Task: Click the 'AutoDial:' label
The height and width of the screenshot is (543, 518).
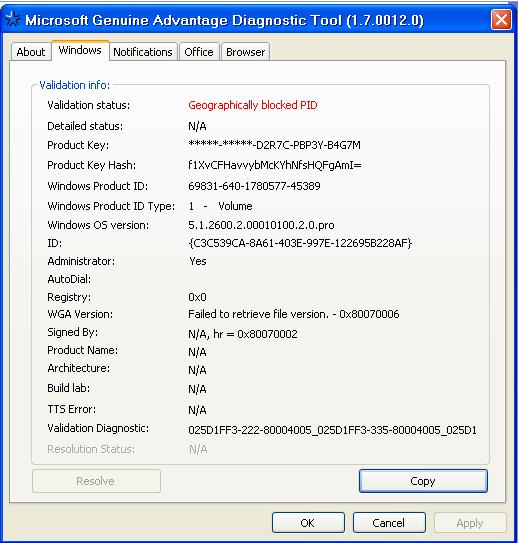Action: 69,279
